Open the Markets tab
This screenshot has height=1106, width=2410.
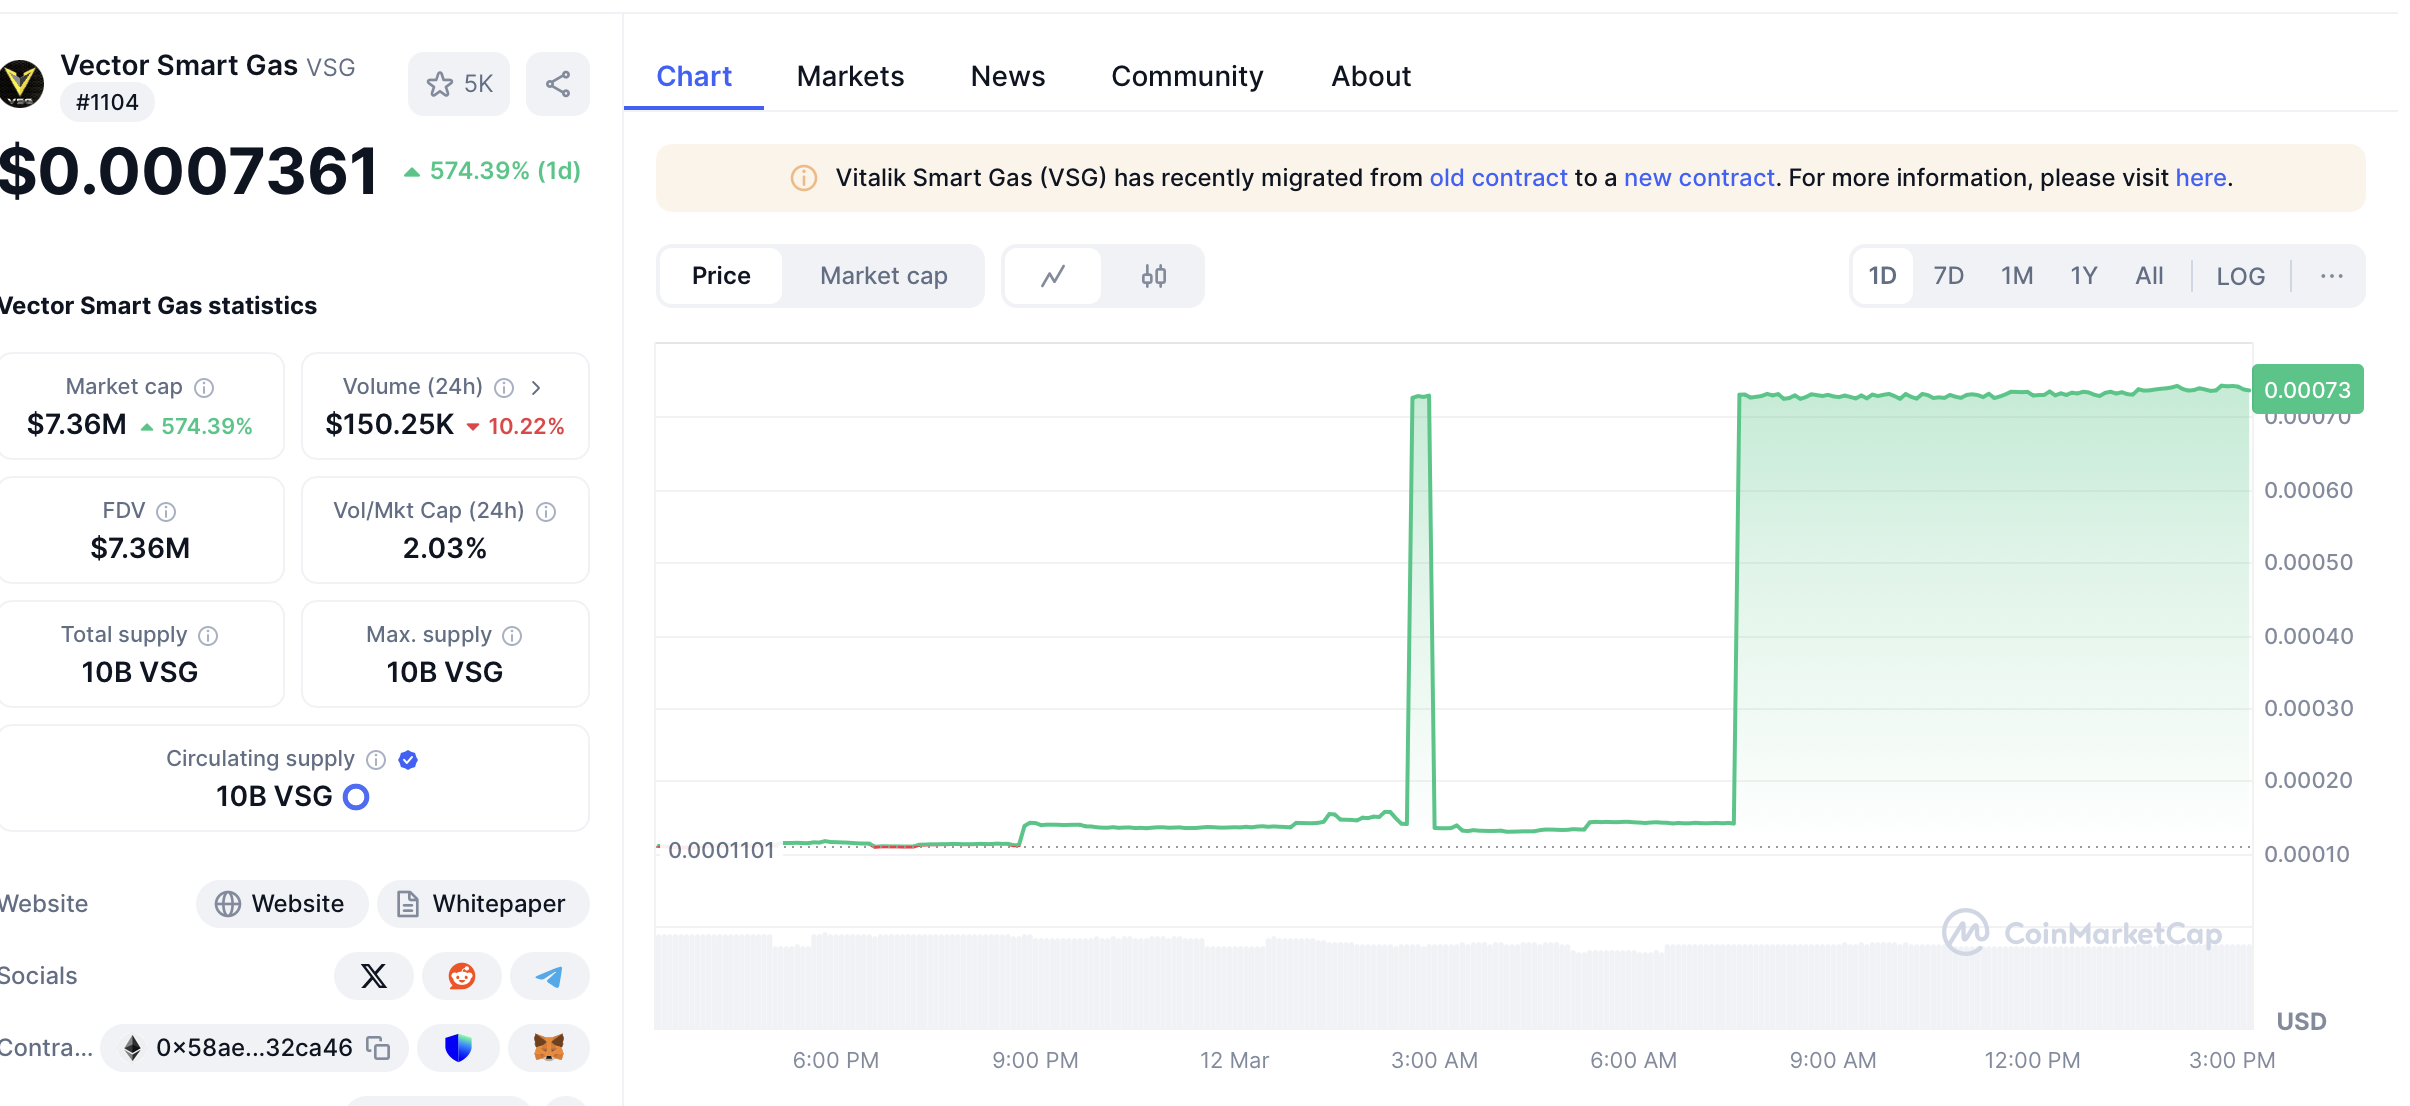(x=850, y=76)
